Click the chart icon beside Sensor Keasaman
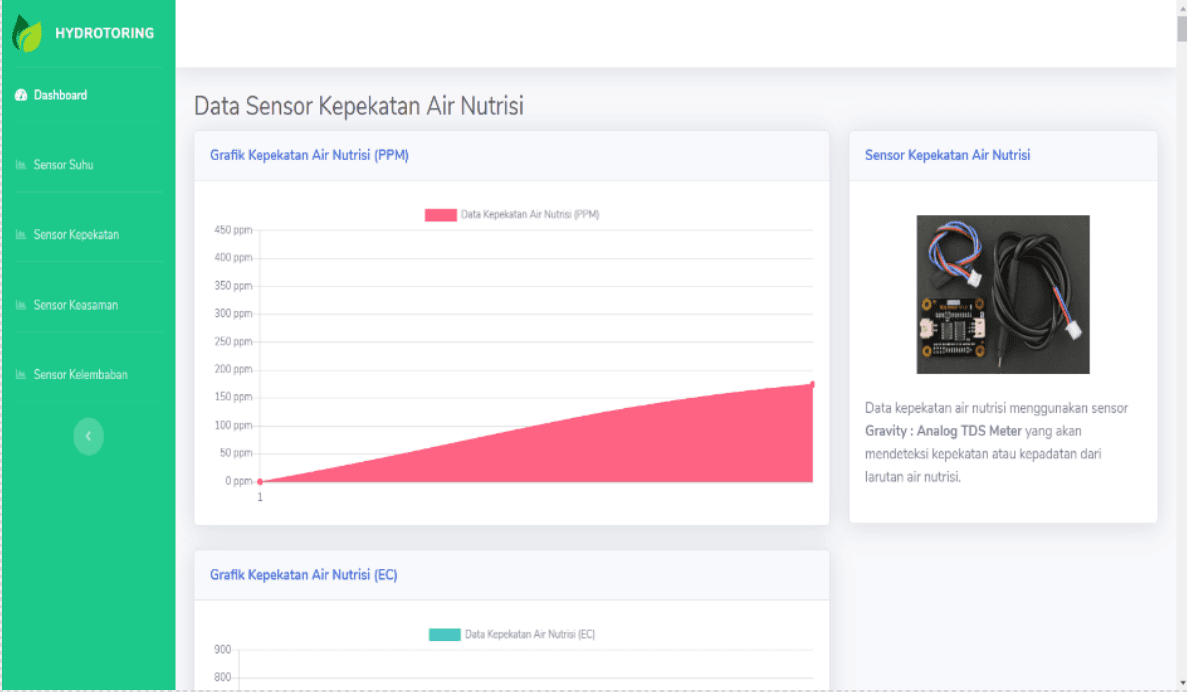The width and height of the screenshot is (1187, 692). 20,305
